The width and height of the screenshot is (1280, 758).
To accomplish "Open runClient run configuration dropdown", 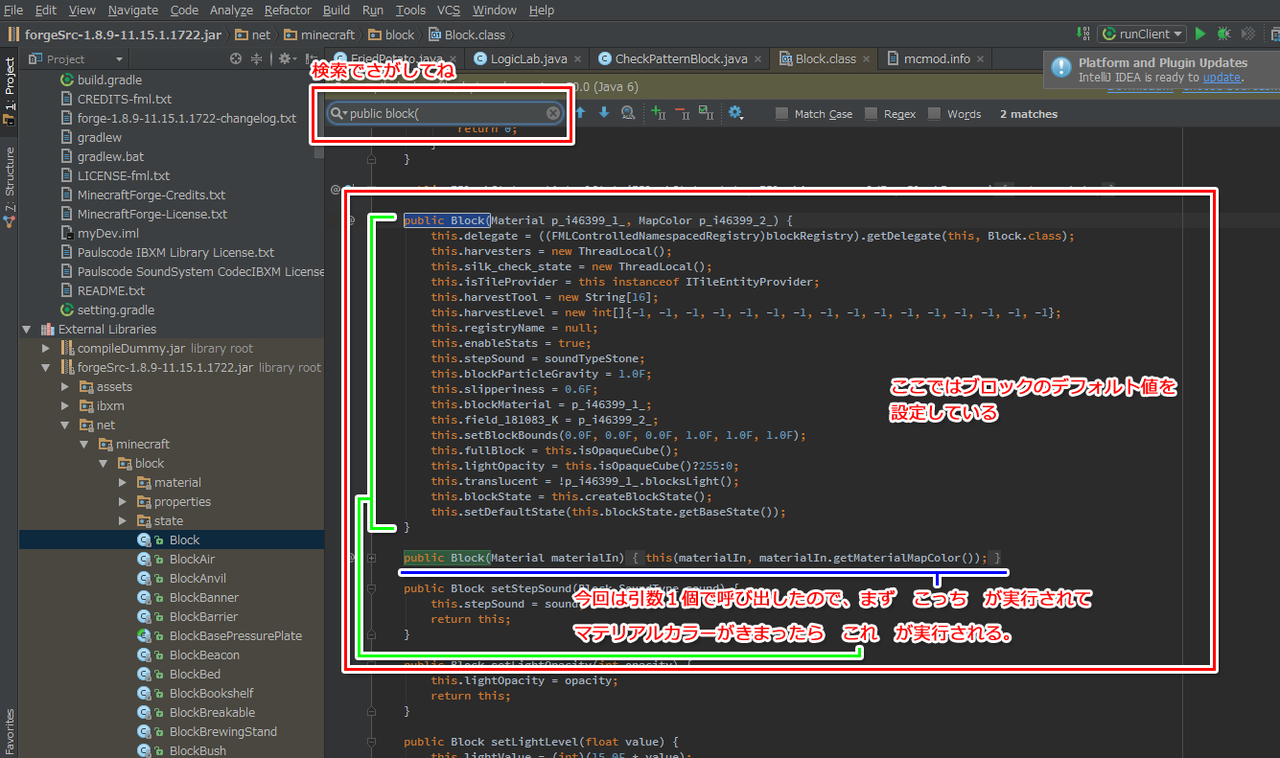I will pos(1142,34).
